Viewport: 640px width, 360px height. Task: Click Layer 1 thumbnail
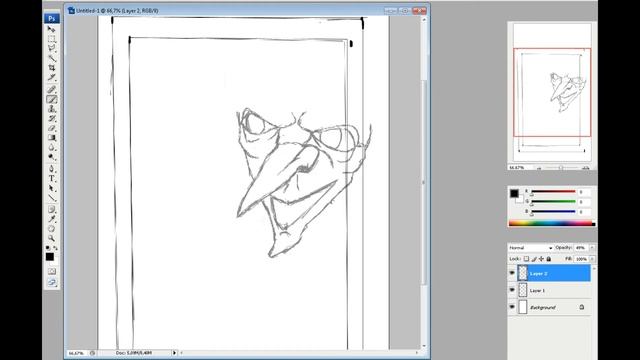click(523, 290)
